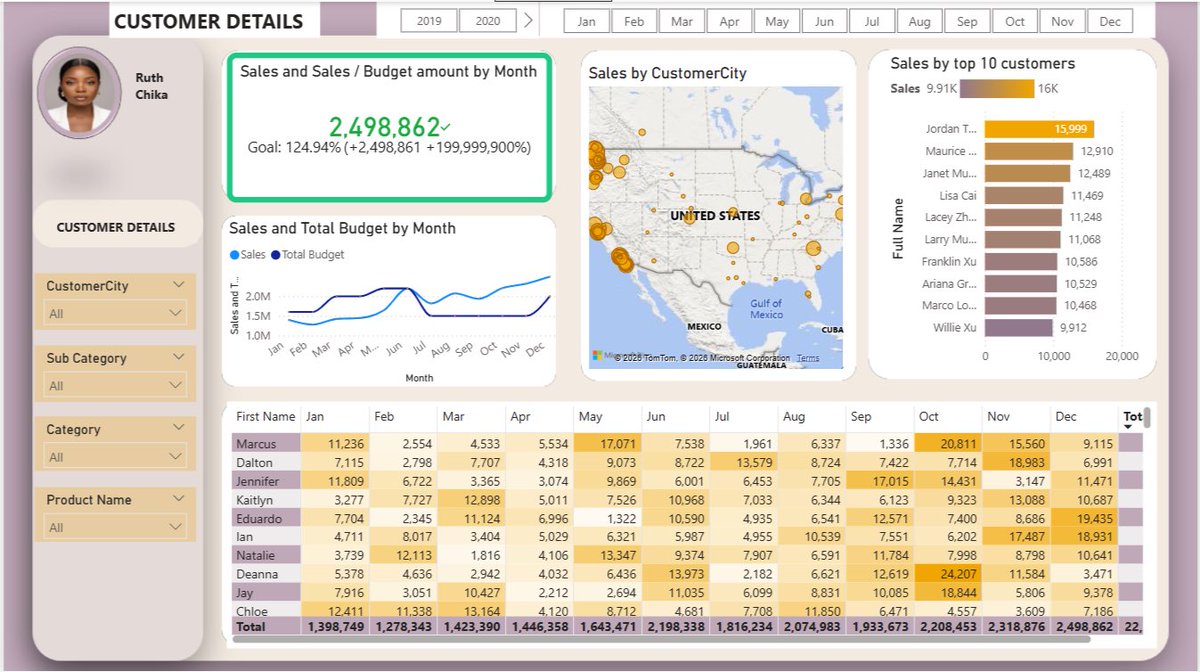Click the Microsoft logo on the sales map
The height and width of the screenshot is (672, 1200).
click(596, 353)
